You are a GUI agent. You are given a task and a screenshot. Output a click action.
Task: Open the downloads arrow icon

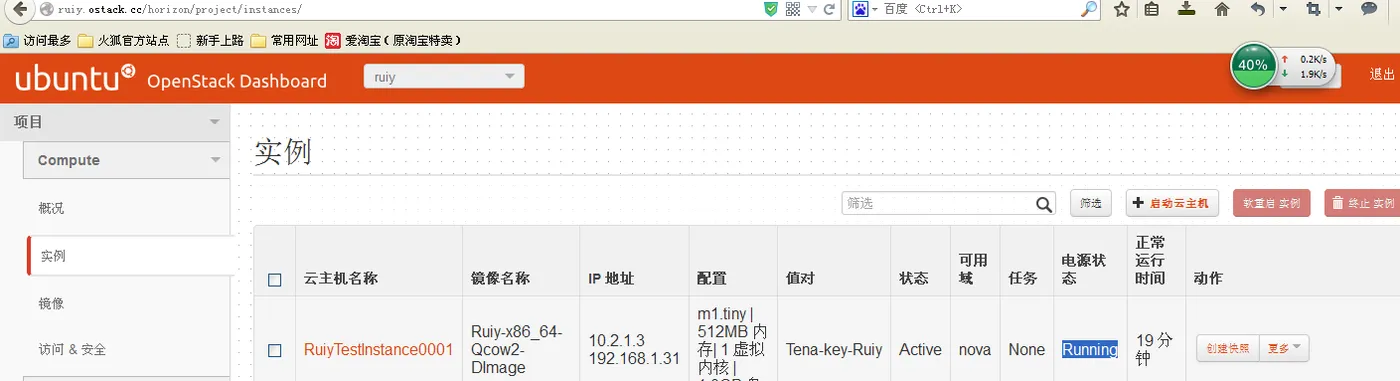(x=1186, y=9)
